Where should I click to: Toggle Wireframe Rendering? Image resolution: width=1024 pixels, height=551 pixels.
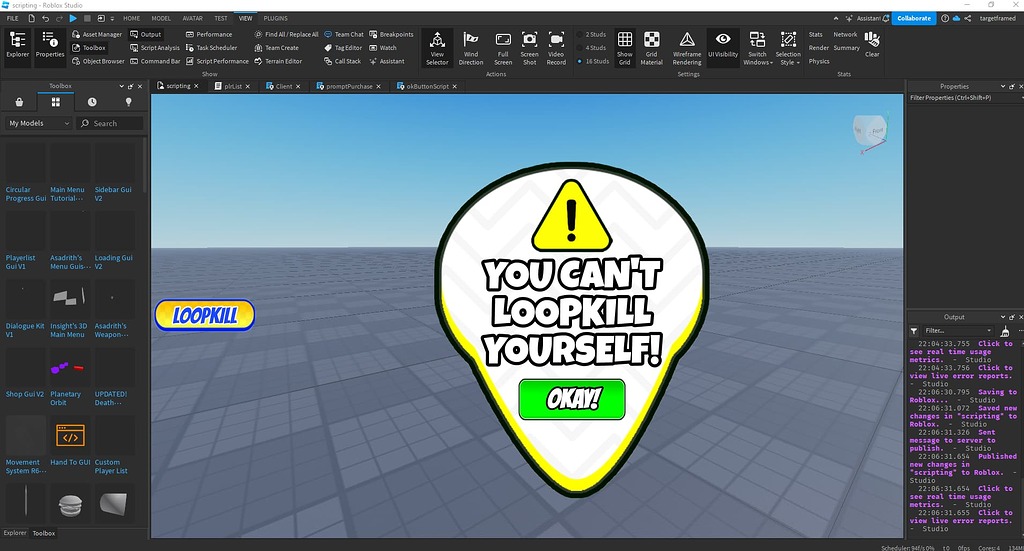687,48
